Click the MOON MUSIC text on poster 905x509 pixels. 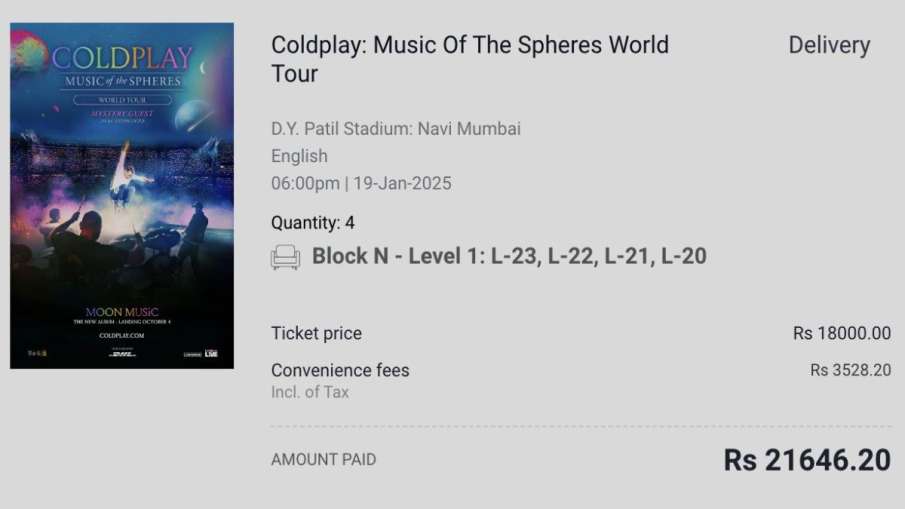(x=122, y=312)
